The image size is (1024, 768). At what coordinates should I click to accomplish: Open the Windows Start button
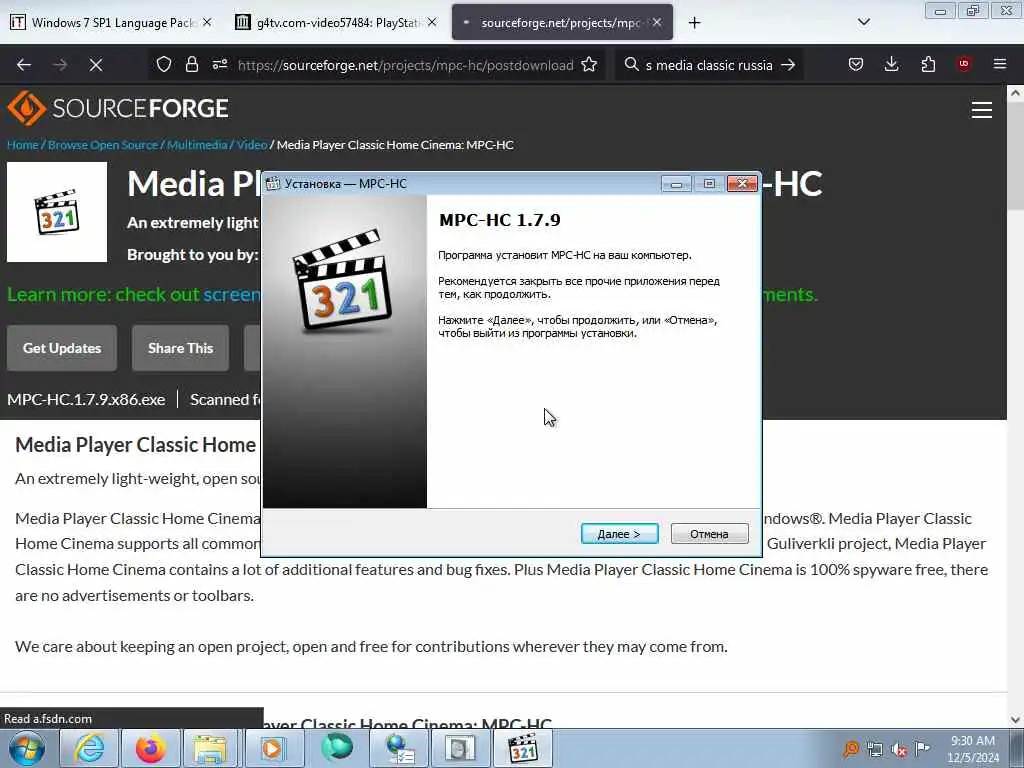(27, 748)
